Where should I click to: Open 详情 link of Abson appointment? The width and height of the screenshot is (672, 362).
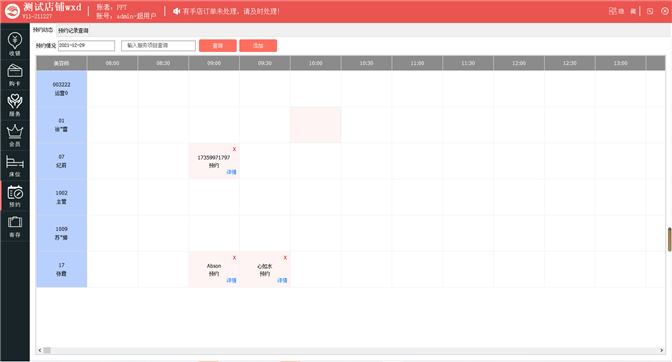(231, 280)
